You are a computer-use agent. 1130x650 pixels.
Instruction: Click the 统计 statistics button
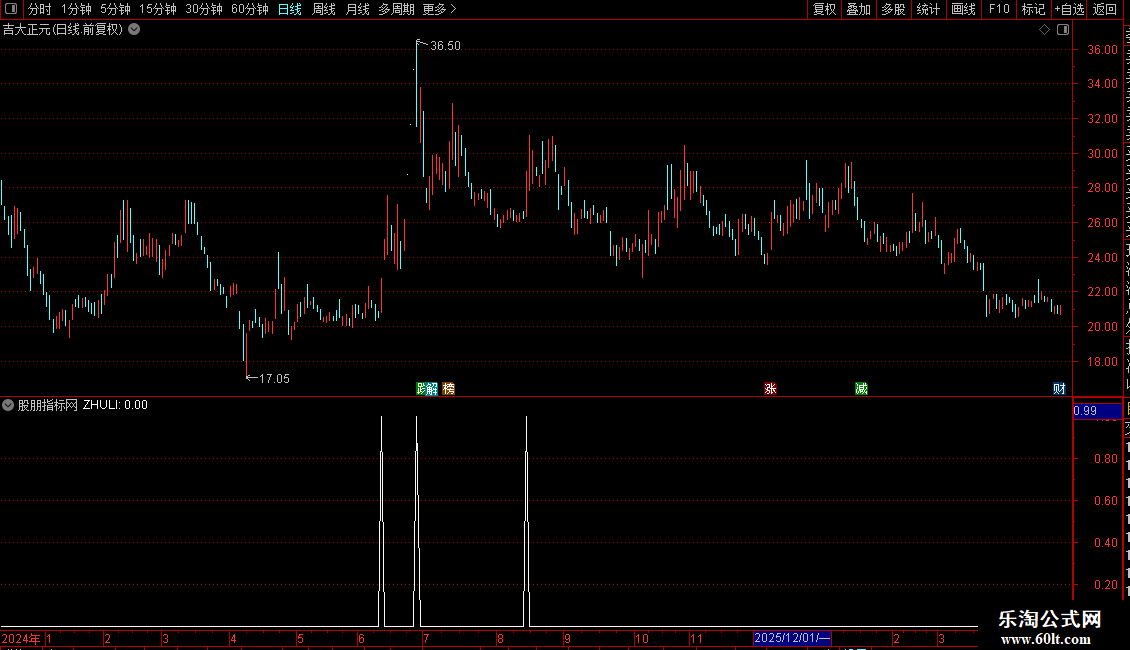tap(927, 9)
